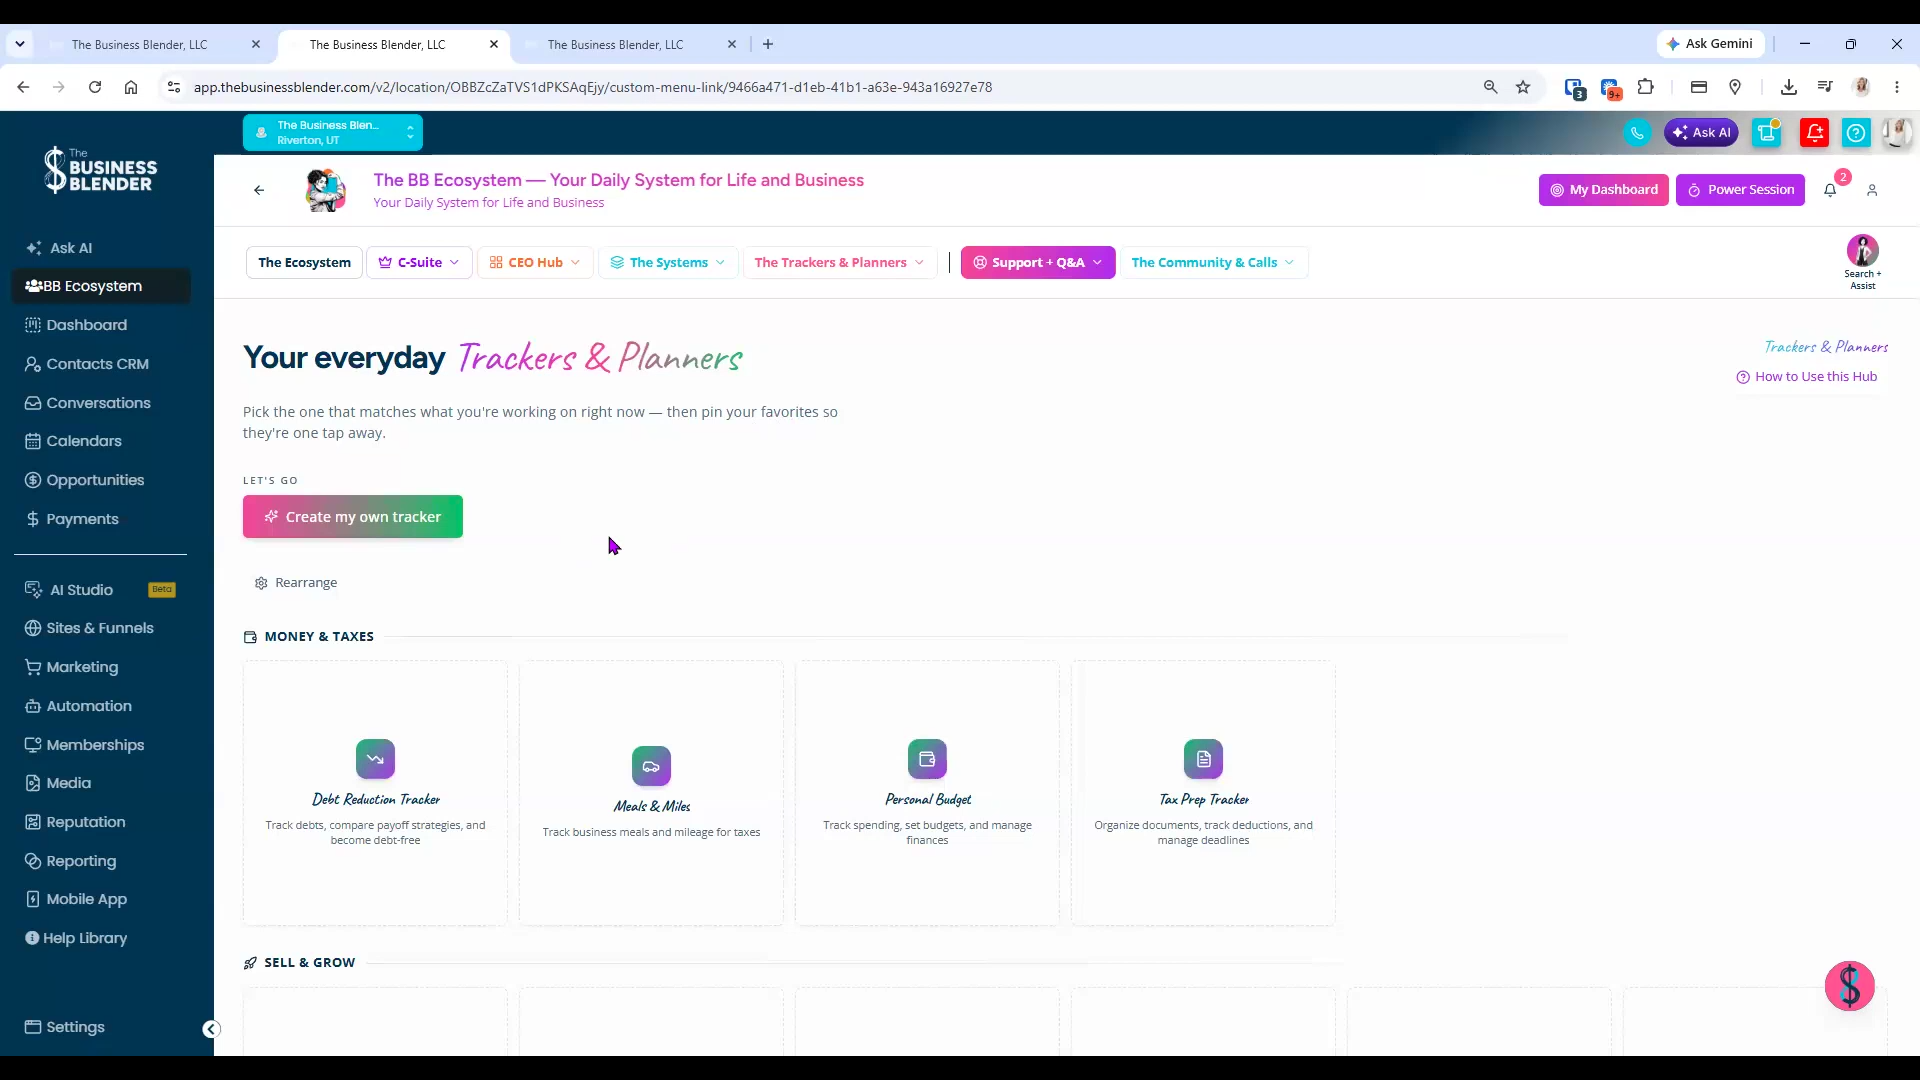This screenshot has height=1080, width=1920.
Task: Click the Tax Prep Tracker document icon
Action: click(1203, 759)
